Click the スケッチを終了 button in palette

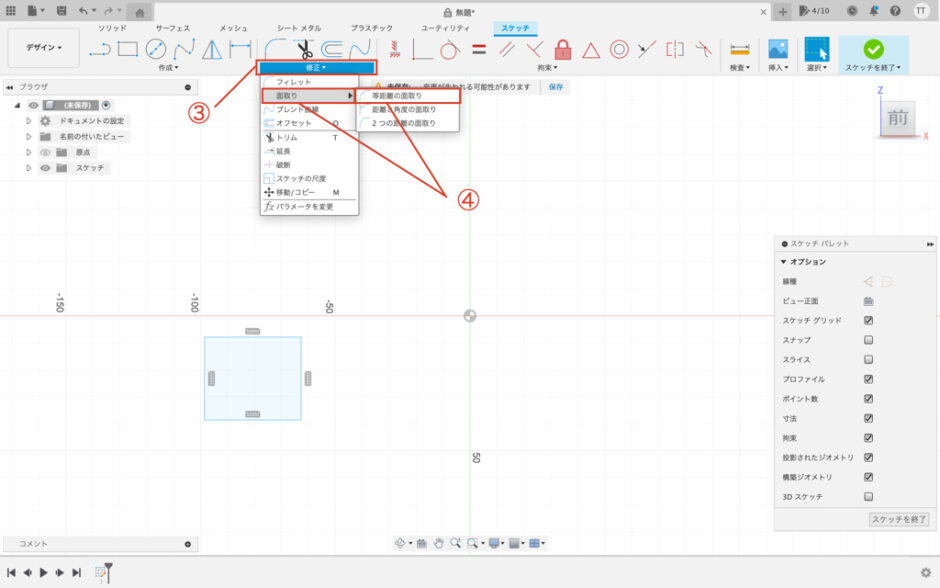[x=899, y=519]
